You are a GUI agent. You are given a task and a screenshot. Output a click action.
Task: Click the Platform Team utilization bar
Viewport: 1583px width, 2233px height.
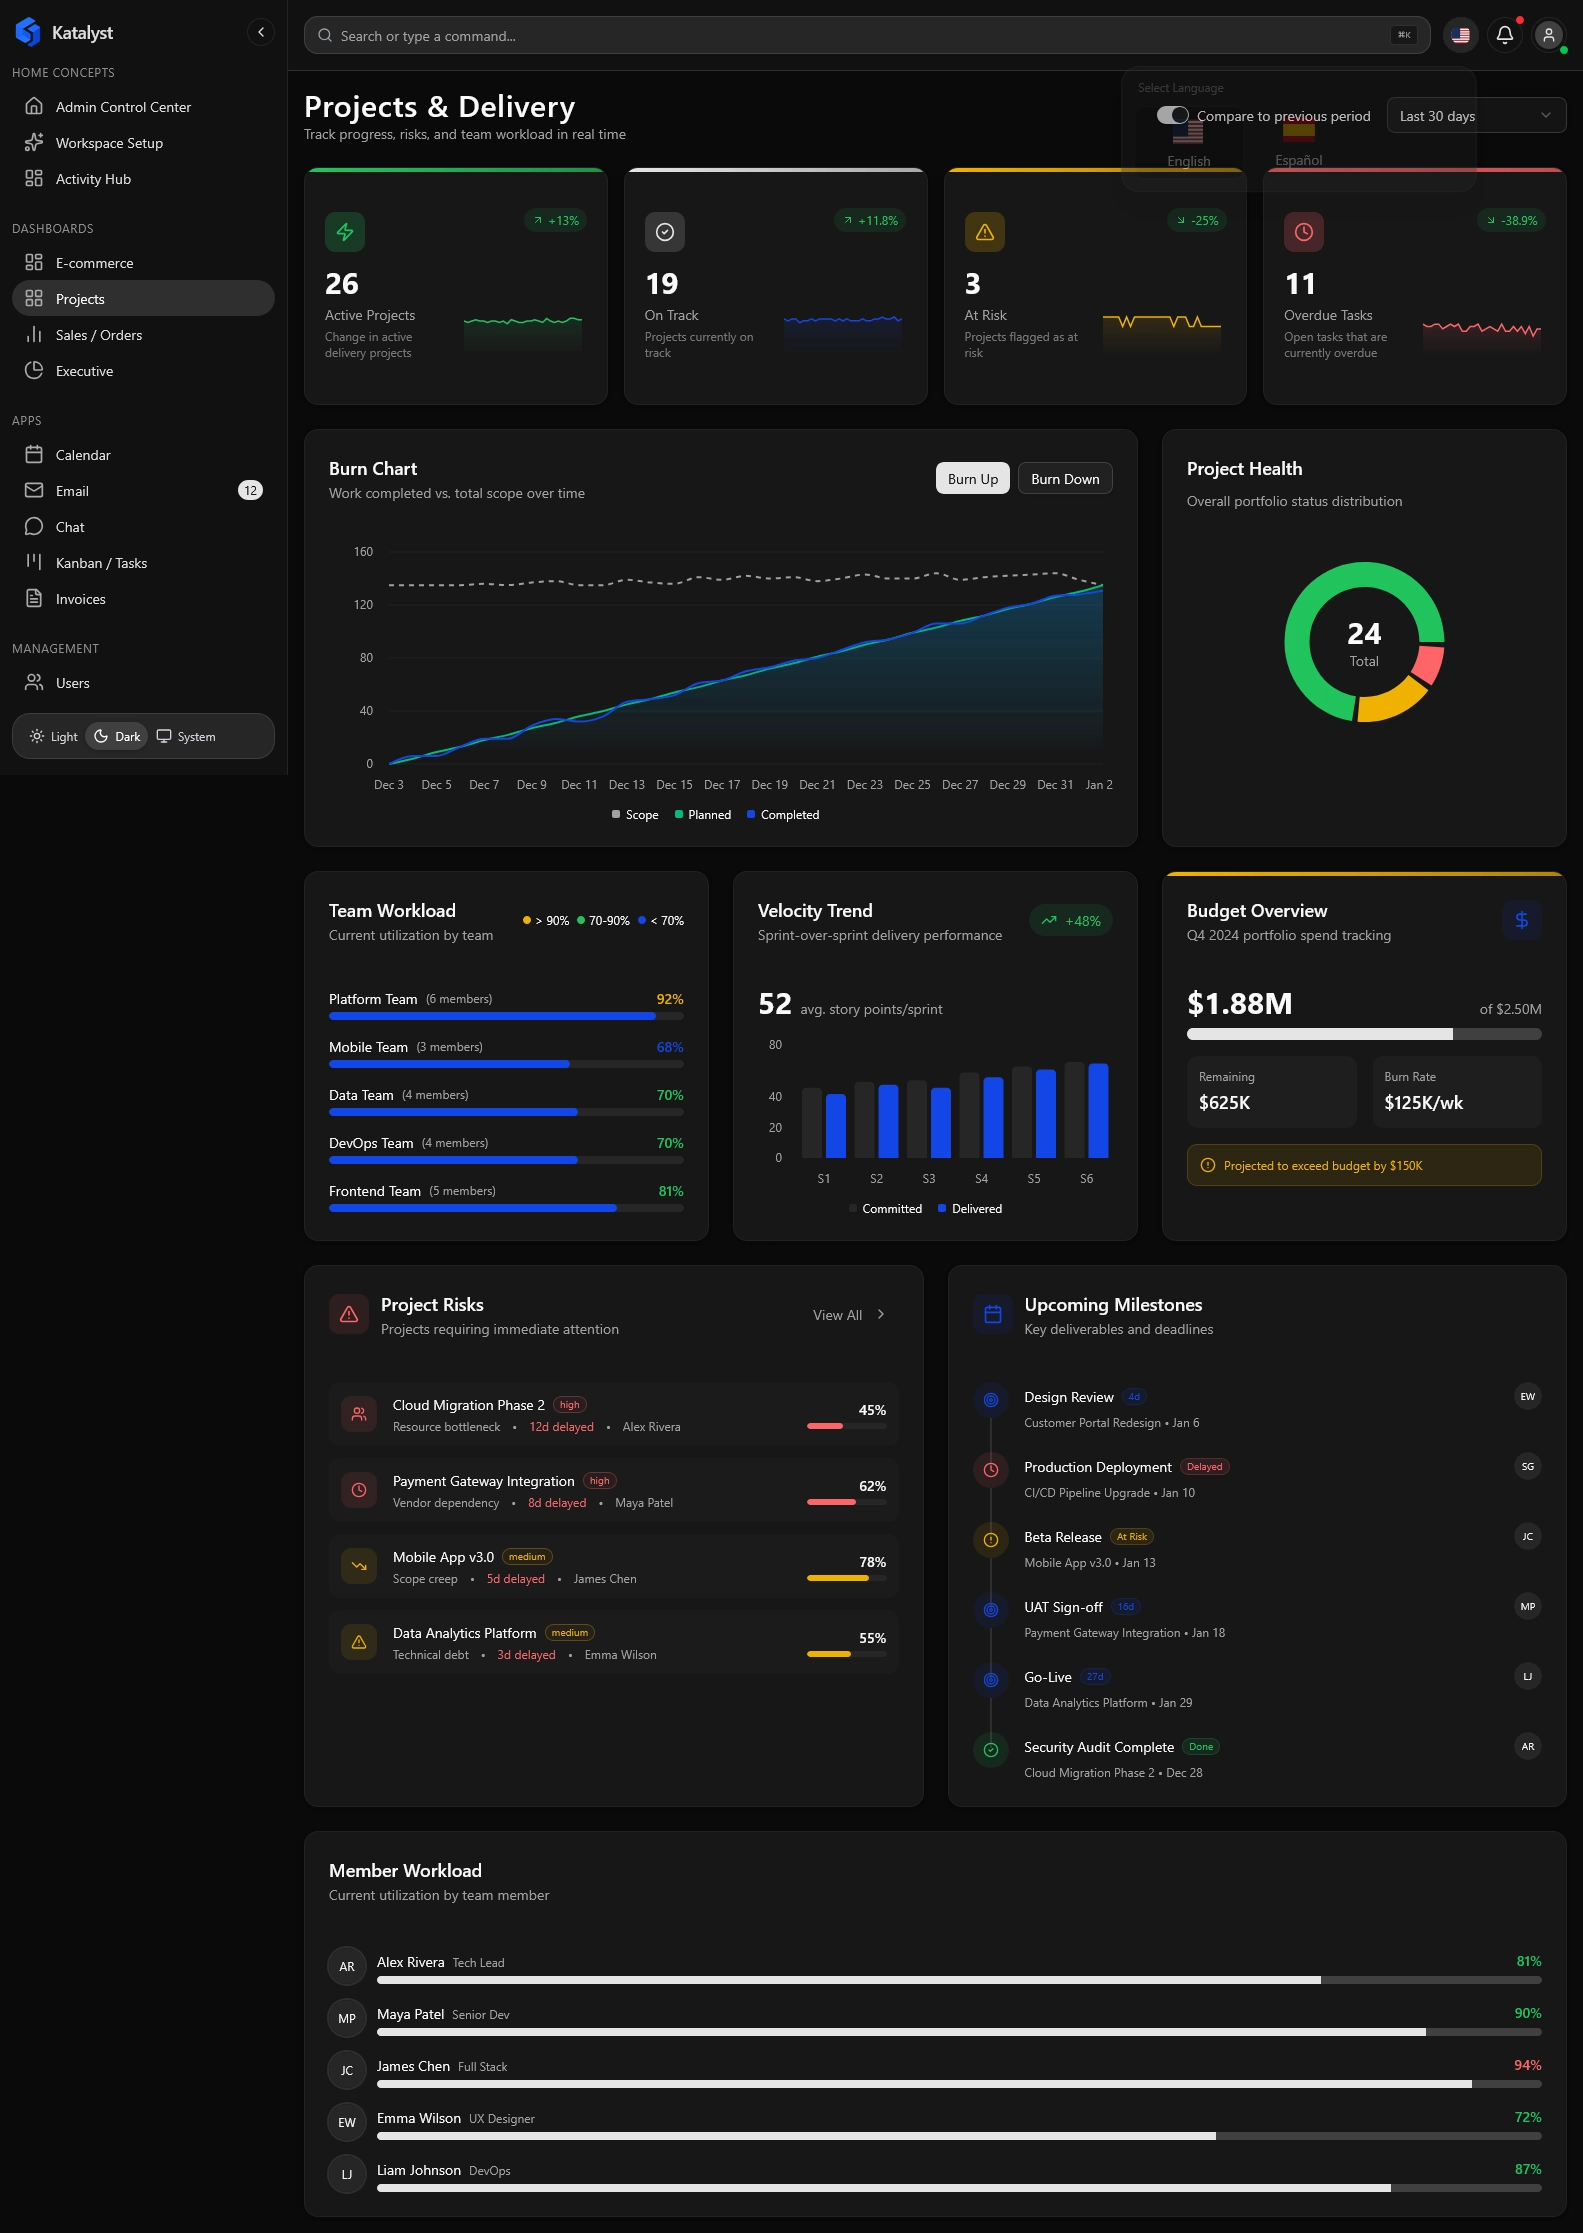(506, 1016)
